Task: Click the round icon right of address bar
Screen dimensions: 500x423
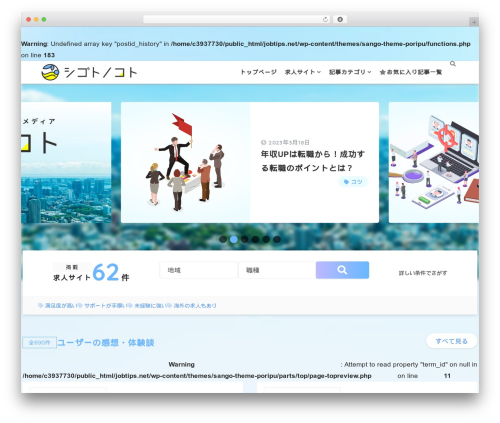Action: point(340,19)
